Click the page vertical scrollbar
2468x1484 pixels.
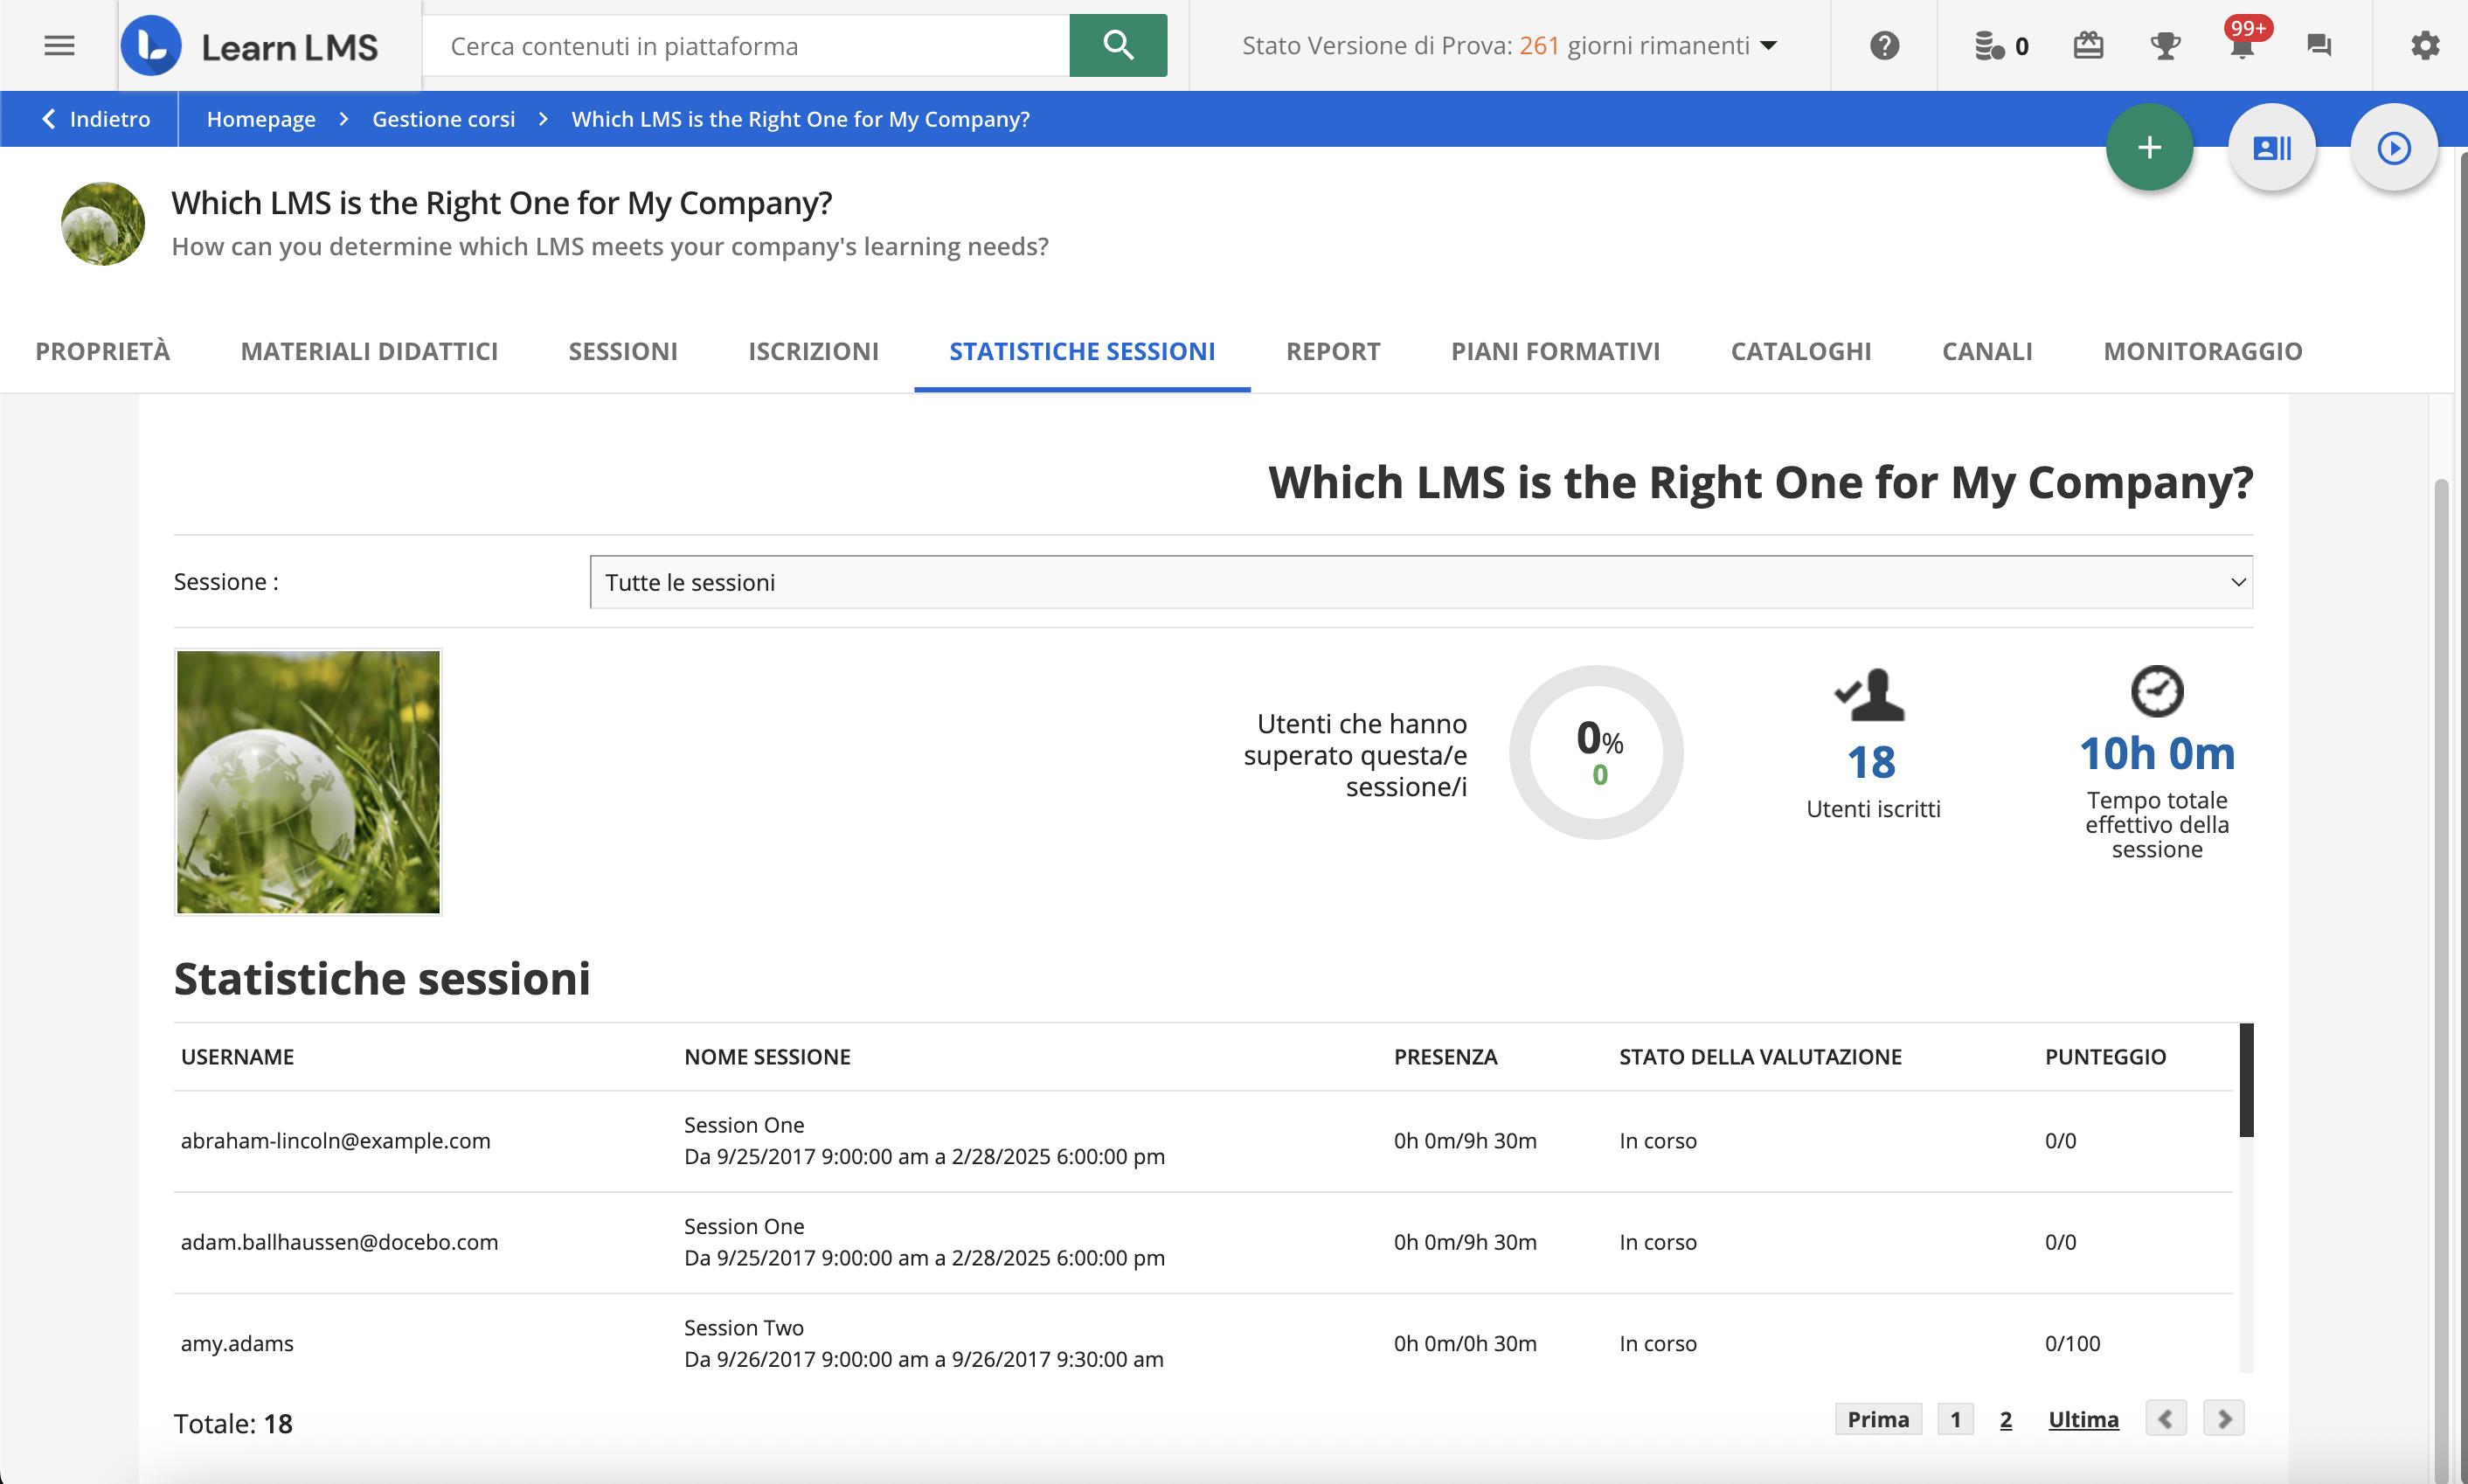pos(2441,980)
